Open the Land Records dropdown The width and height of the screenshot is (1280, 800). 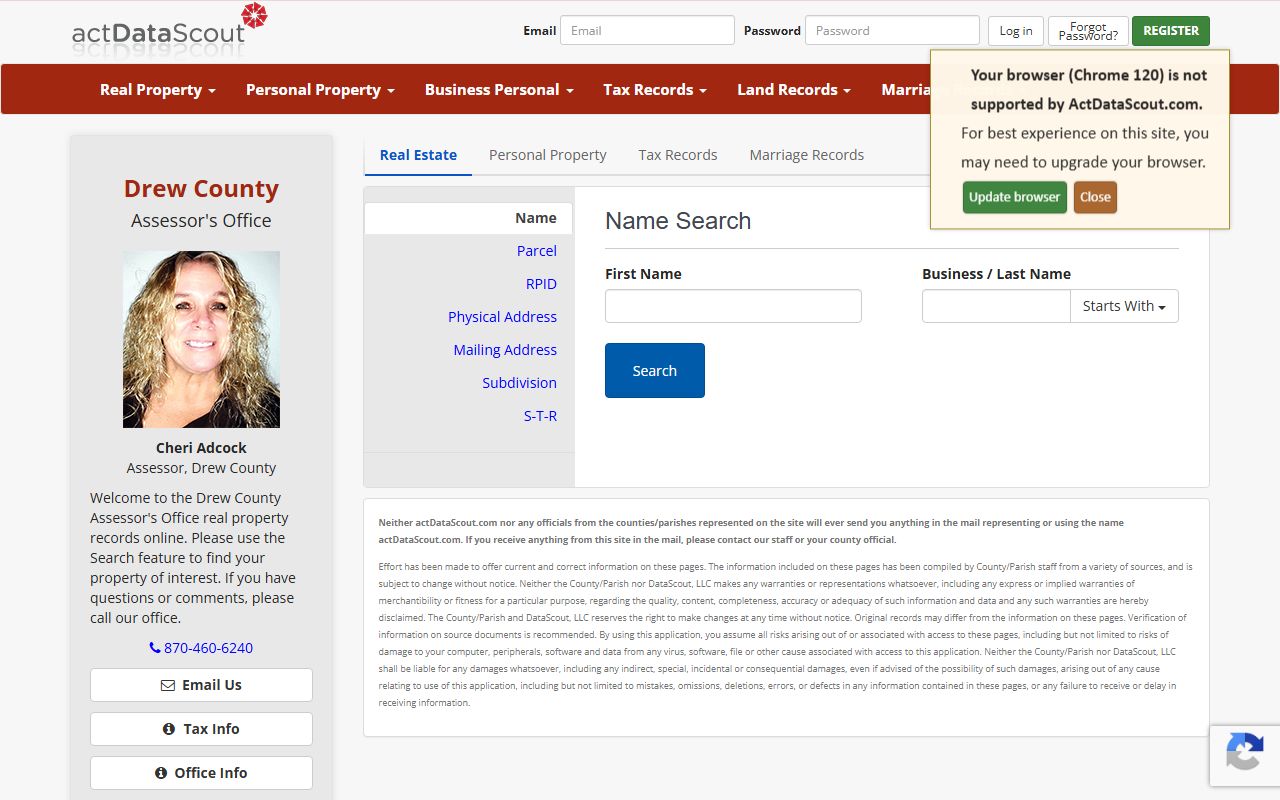[794, 89]
